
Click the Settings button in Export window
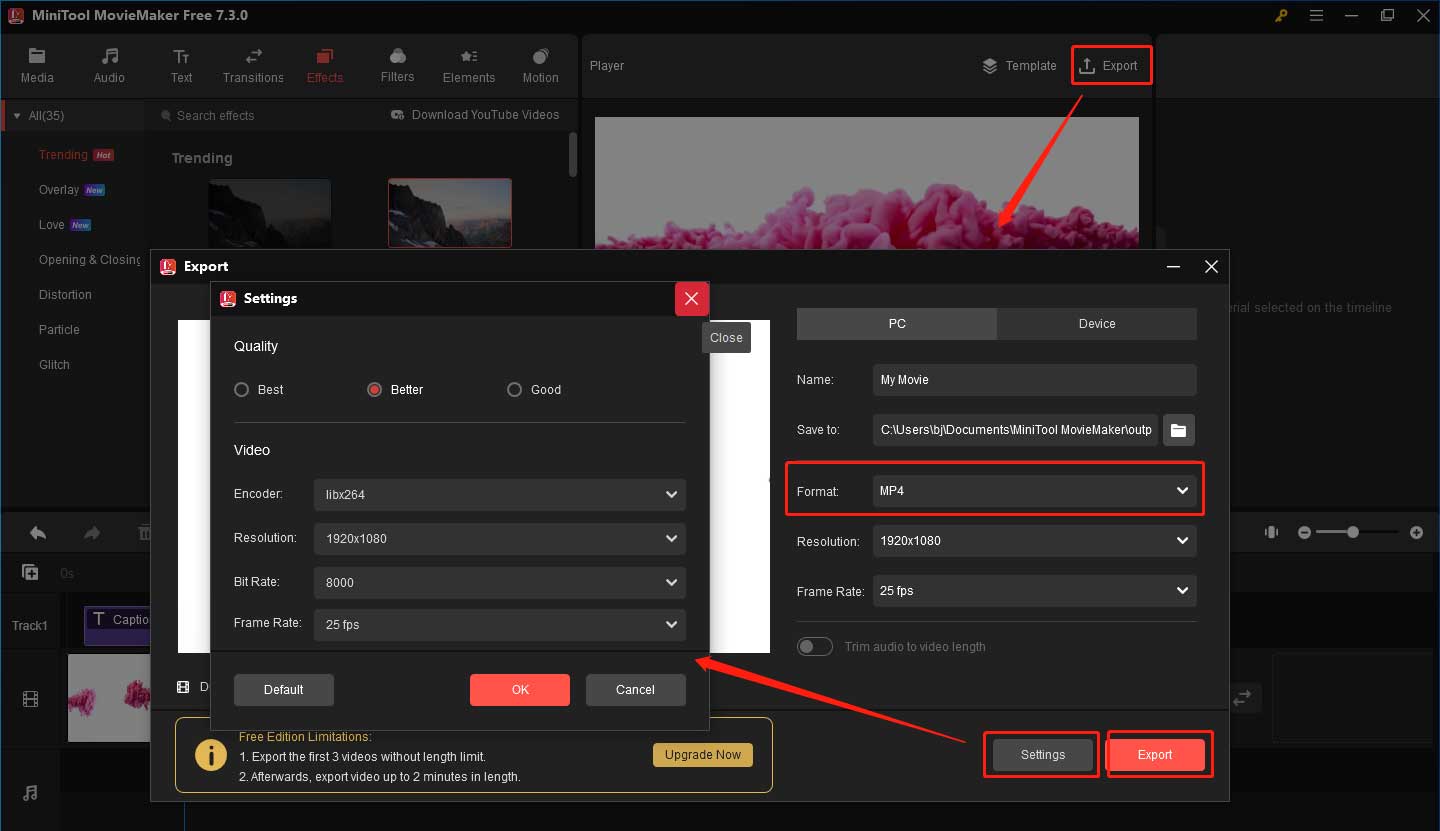tap(1043, 755)
